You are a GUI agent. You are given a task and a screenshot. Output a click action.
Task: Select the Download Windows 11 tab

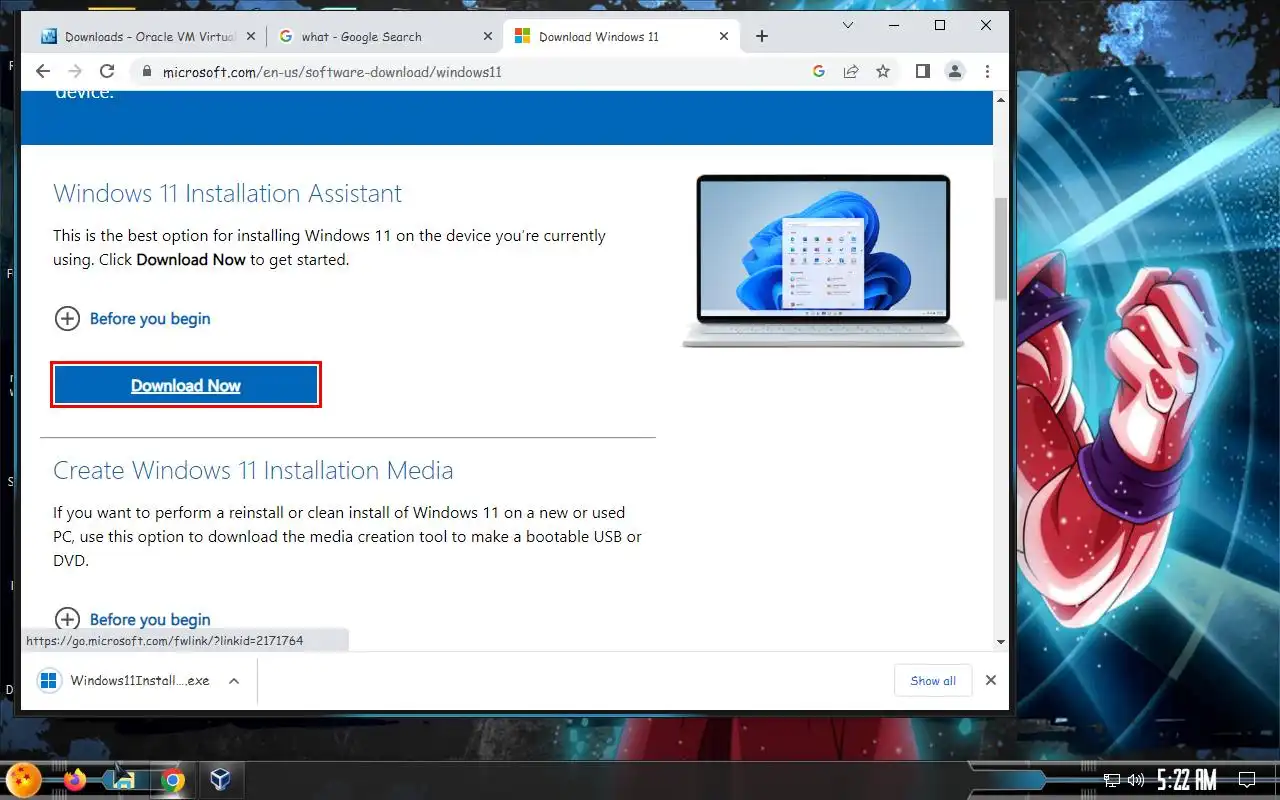coord(621,36)
